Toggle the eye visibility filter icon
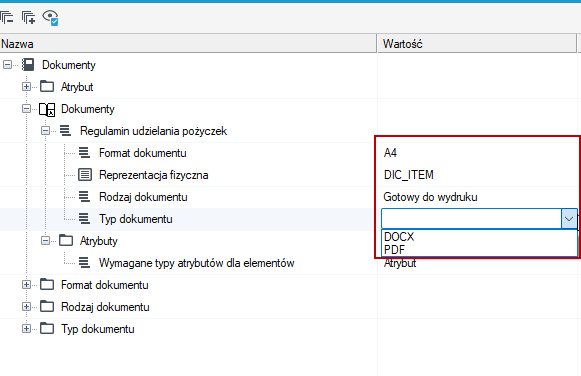 50,17
